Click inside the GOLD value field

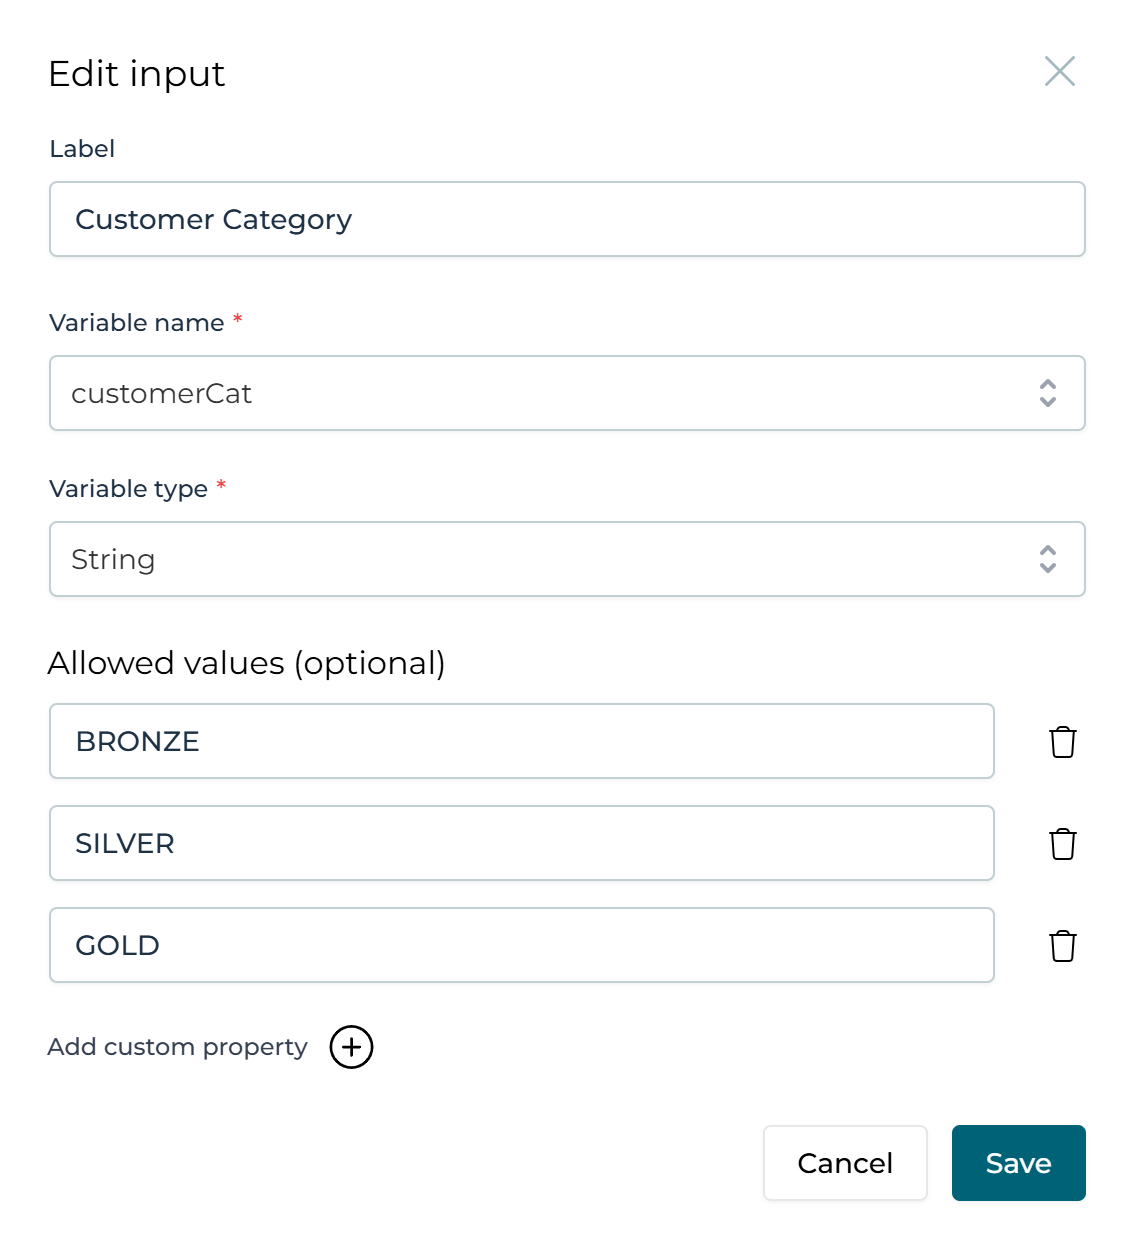(521, 945)
